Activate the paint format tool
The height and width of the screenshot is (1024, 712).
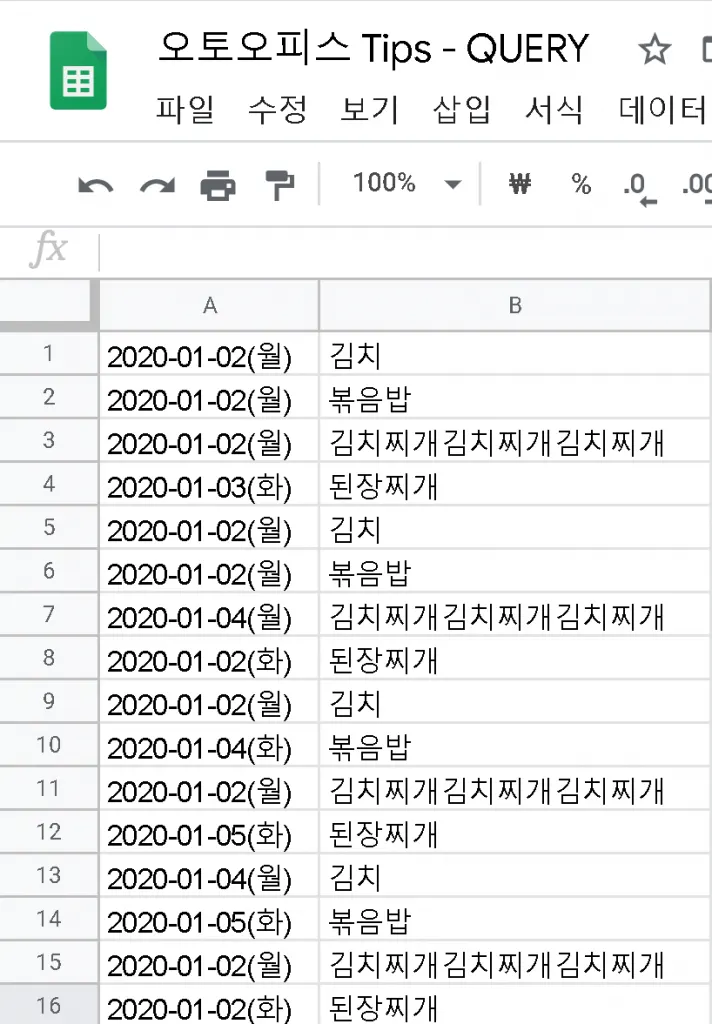pos(280,185)
